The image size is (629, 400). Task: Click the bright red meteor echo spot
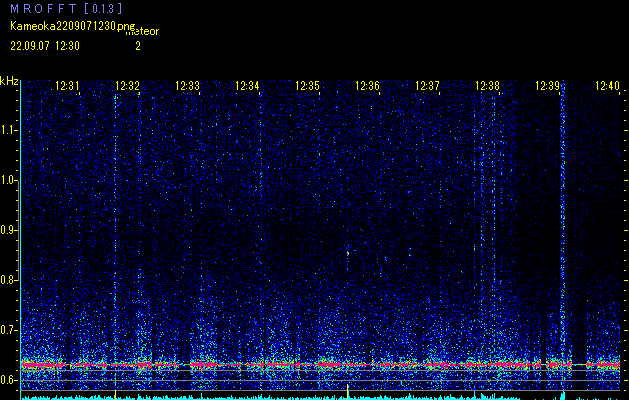(x=348, y=253)
